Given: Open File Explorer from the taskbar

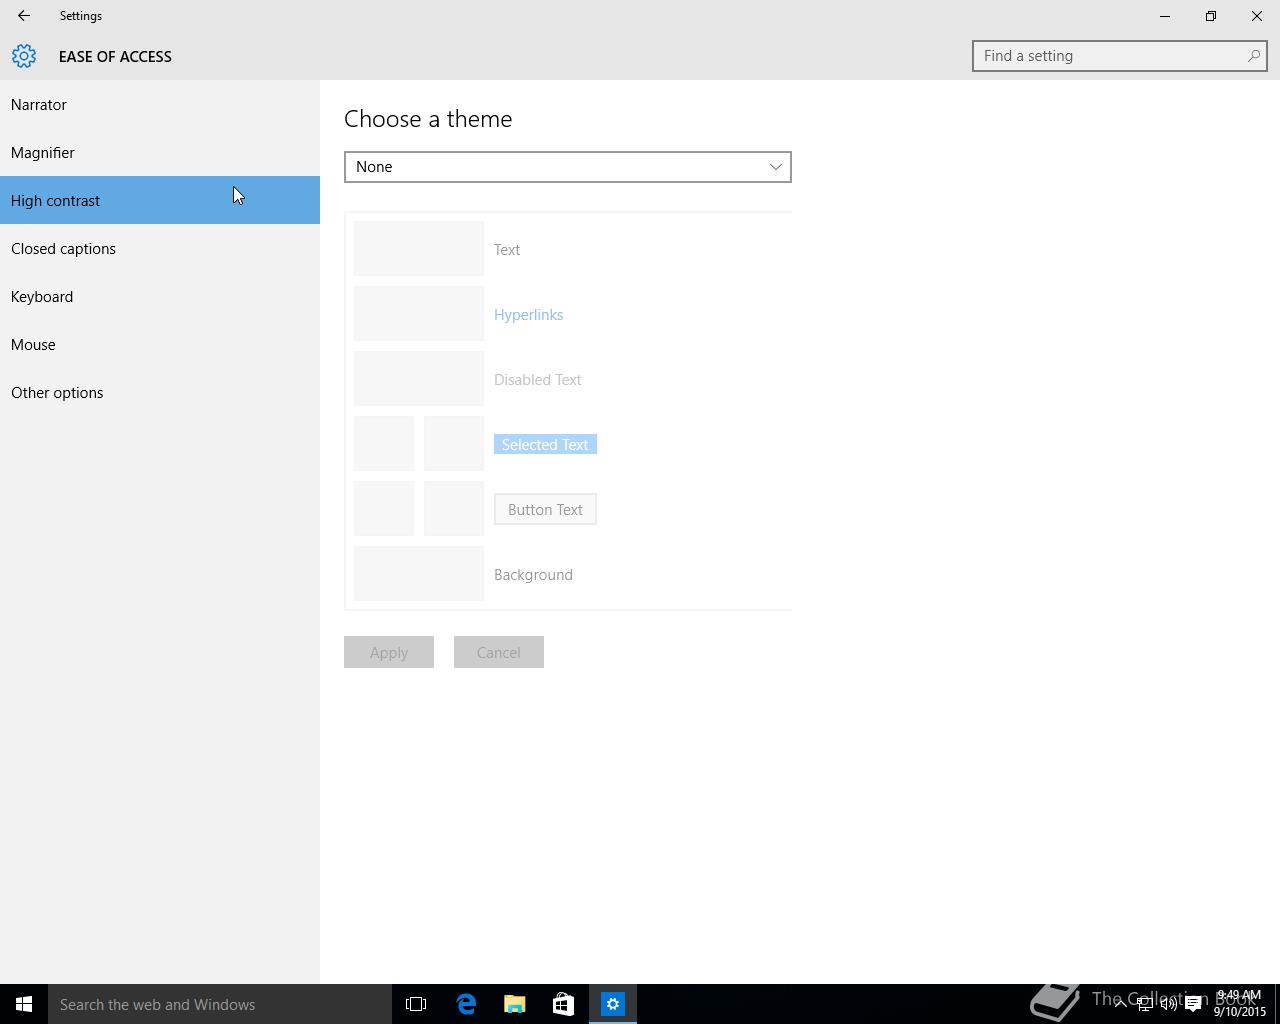Looking at the screenshot, I should tap(515, 1004).
